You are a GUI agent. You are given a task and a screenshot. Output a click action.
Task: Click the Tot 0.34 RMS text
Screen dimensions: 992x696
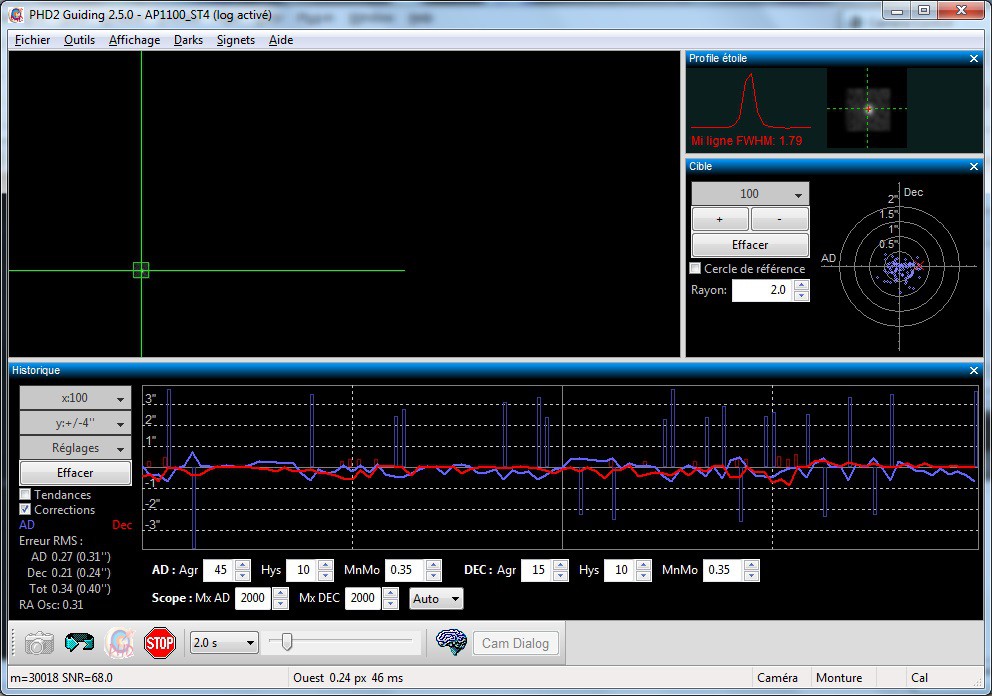point(70,589)
